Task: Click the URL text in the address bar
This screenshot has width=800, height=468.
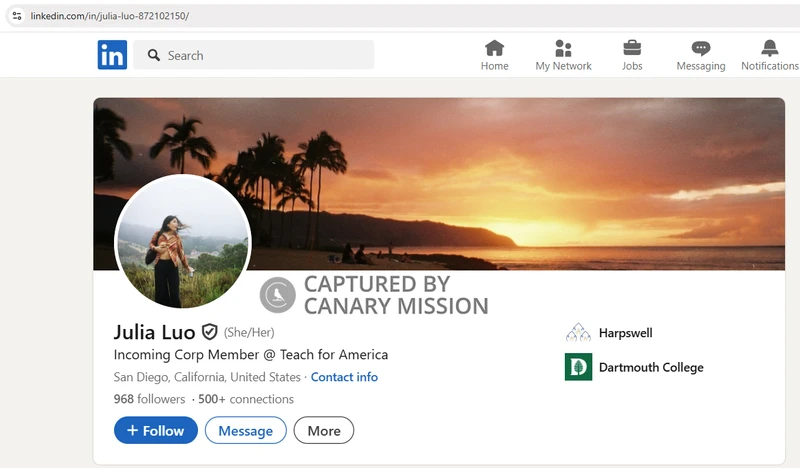Action: coord(110,16)
